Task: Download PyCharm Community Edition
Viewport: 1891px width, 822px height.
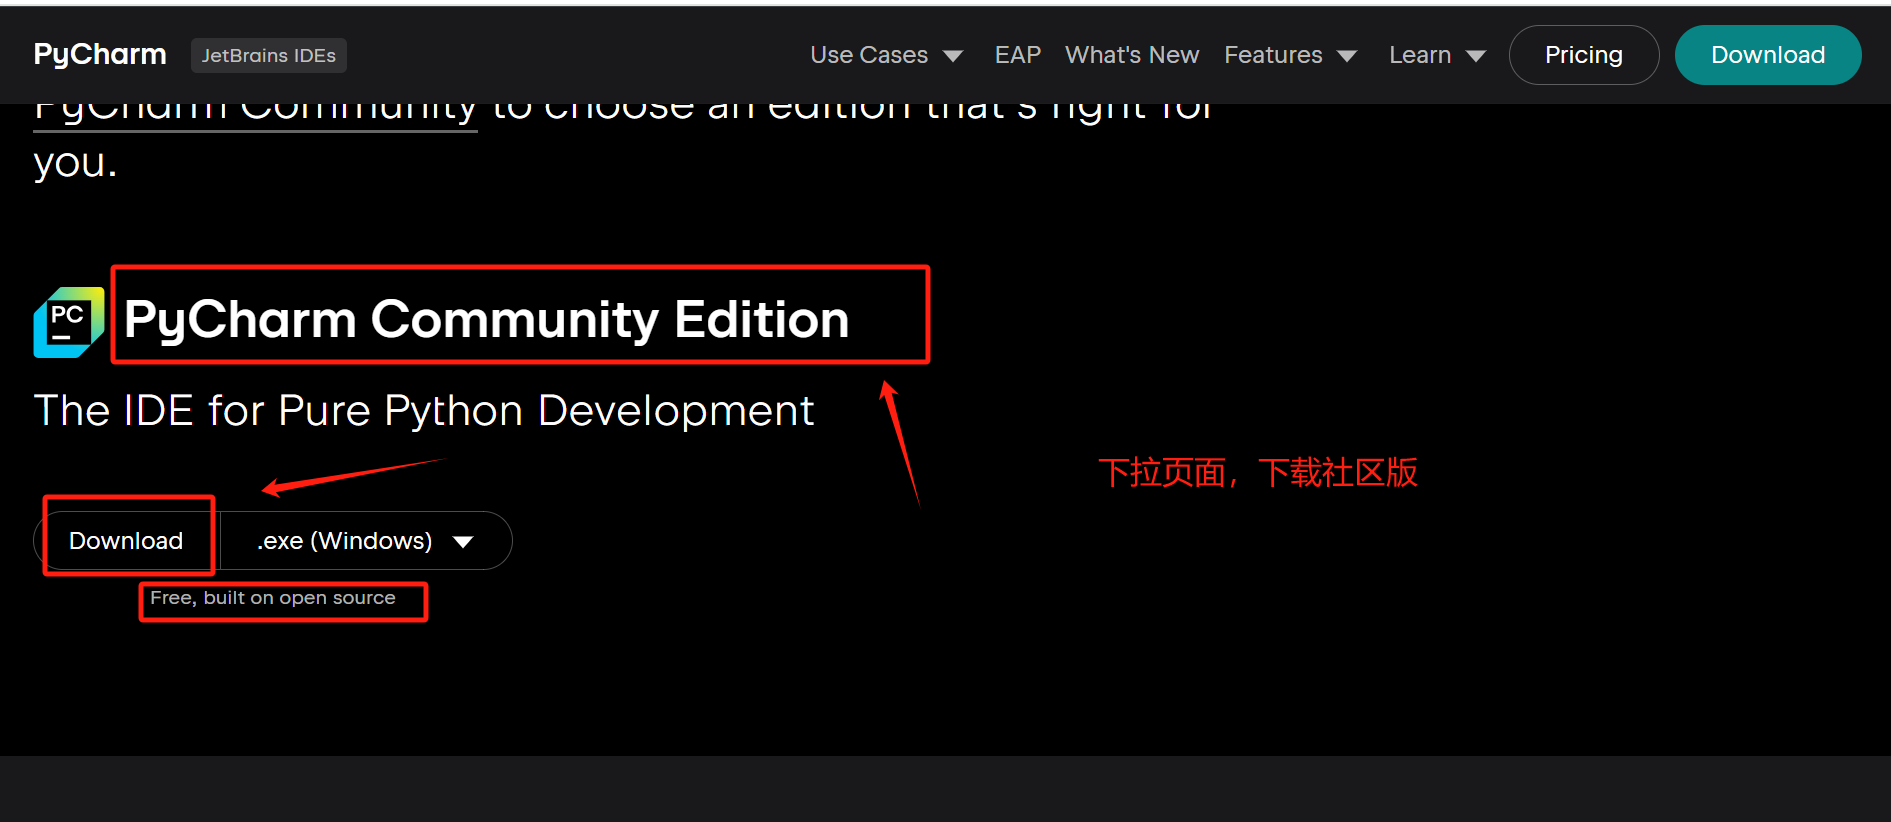Action: pyautogui.click(x=126, y=541)
